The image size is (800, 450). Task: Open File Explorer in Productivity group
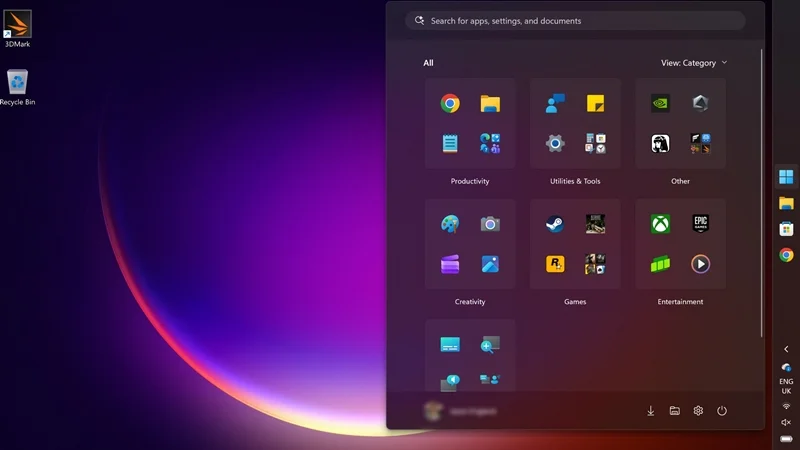click(490, 104)
